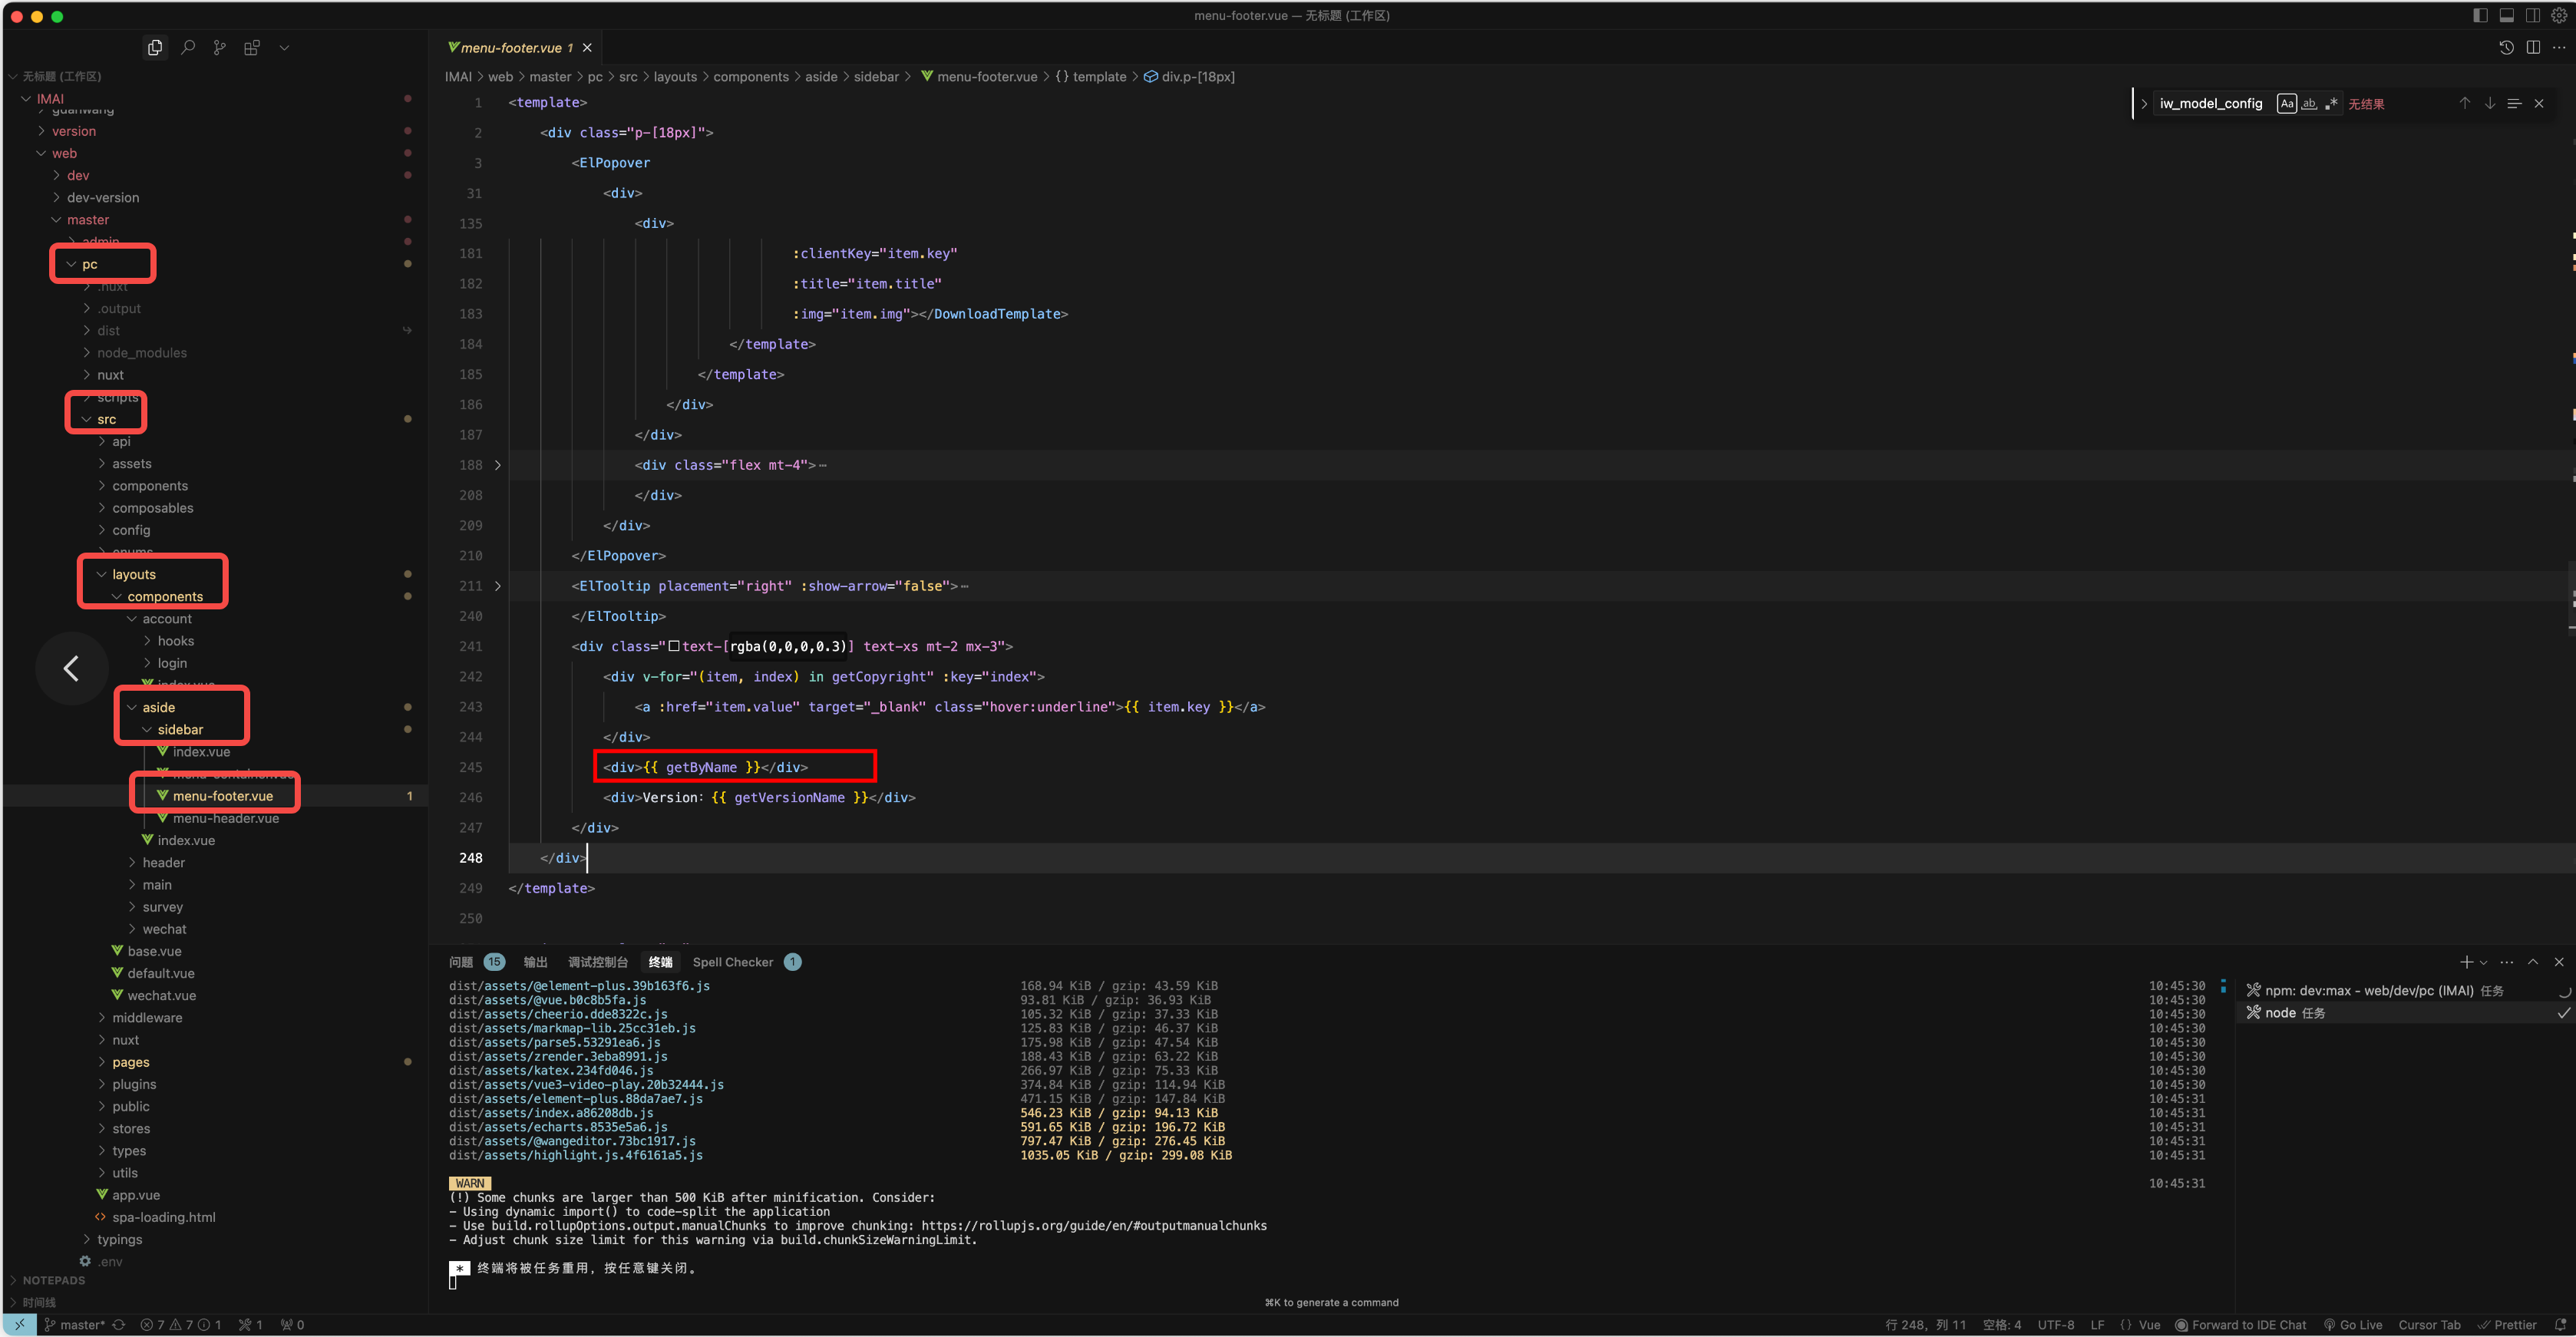The height and width of the screenshot is (1337, 2576).
Task: Open the Source Control view icon
Action: 219,47
